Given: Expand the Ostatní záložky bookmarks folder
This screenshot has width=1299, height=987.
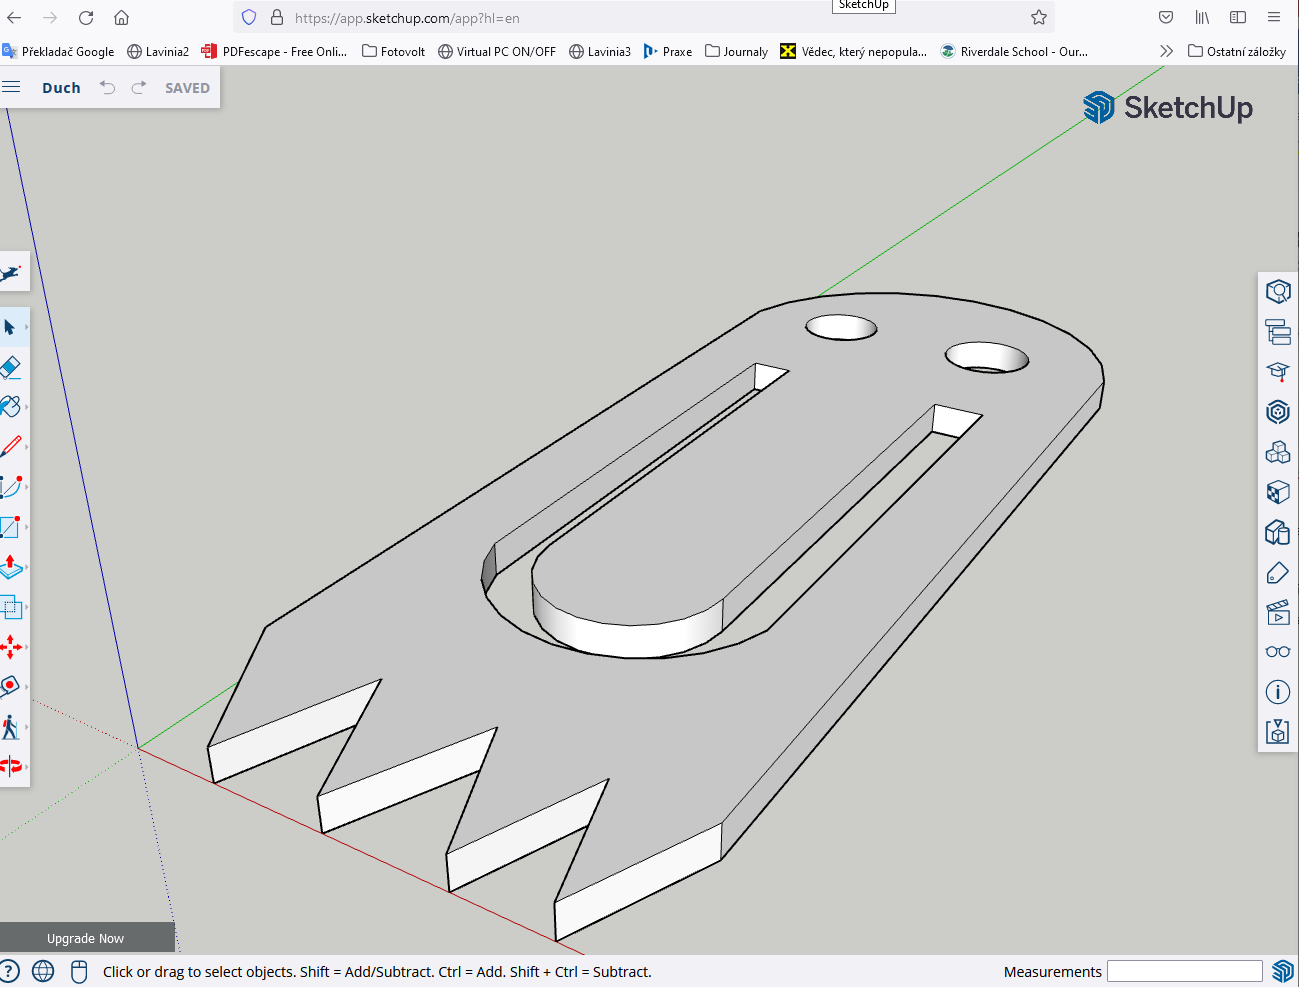Looking at the screenshot, I should pyautogui.click(x=1237, y=51).
